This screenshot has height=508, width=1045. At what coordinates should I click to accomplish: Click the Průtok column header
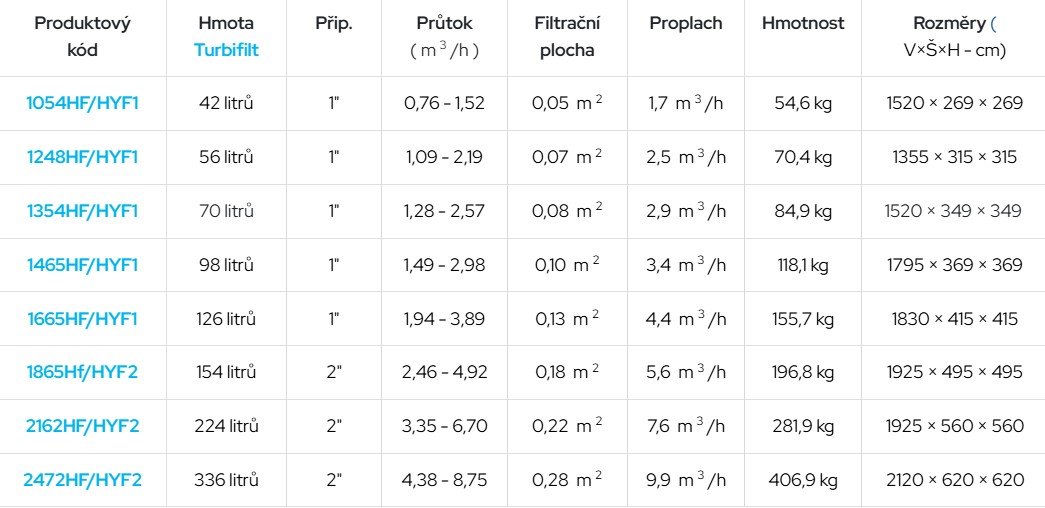445,37
